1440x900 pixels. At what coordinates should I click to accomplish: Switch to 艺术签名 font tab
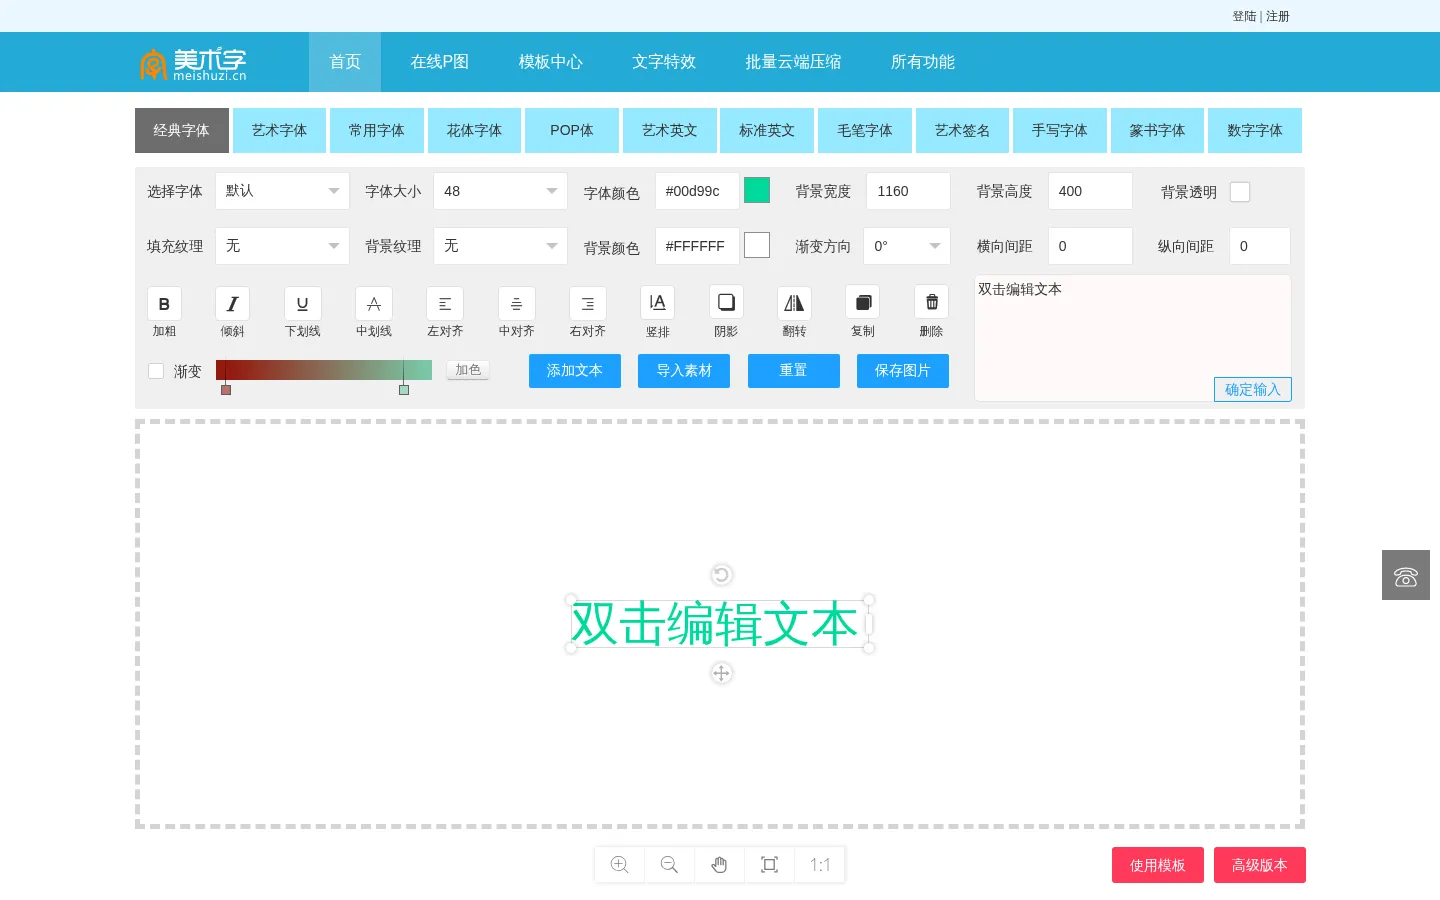click(x=962, y=130)
